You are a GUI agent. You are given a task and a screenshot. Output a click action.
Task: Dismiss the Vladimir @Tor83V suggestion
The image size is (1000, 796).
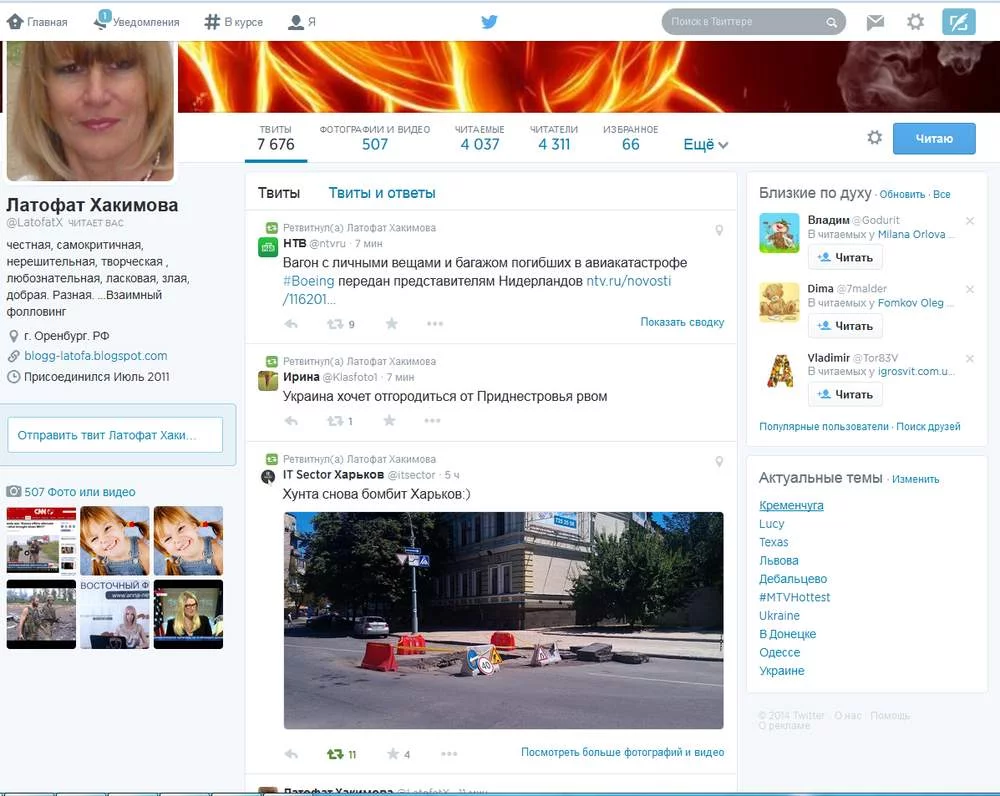969,358
